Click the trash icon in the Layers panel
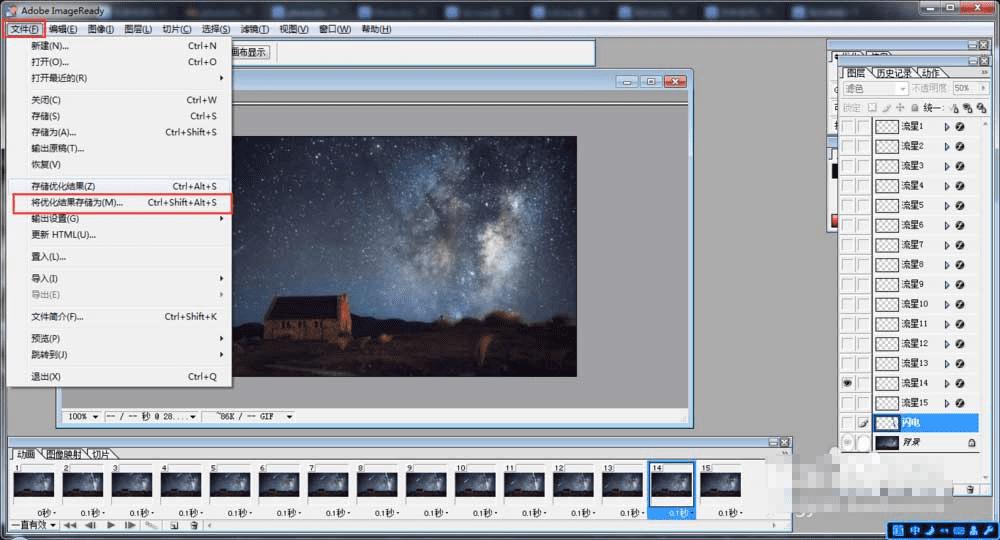The image size is (1000, 540). click(x=970, y=490)
